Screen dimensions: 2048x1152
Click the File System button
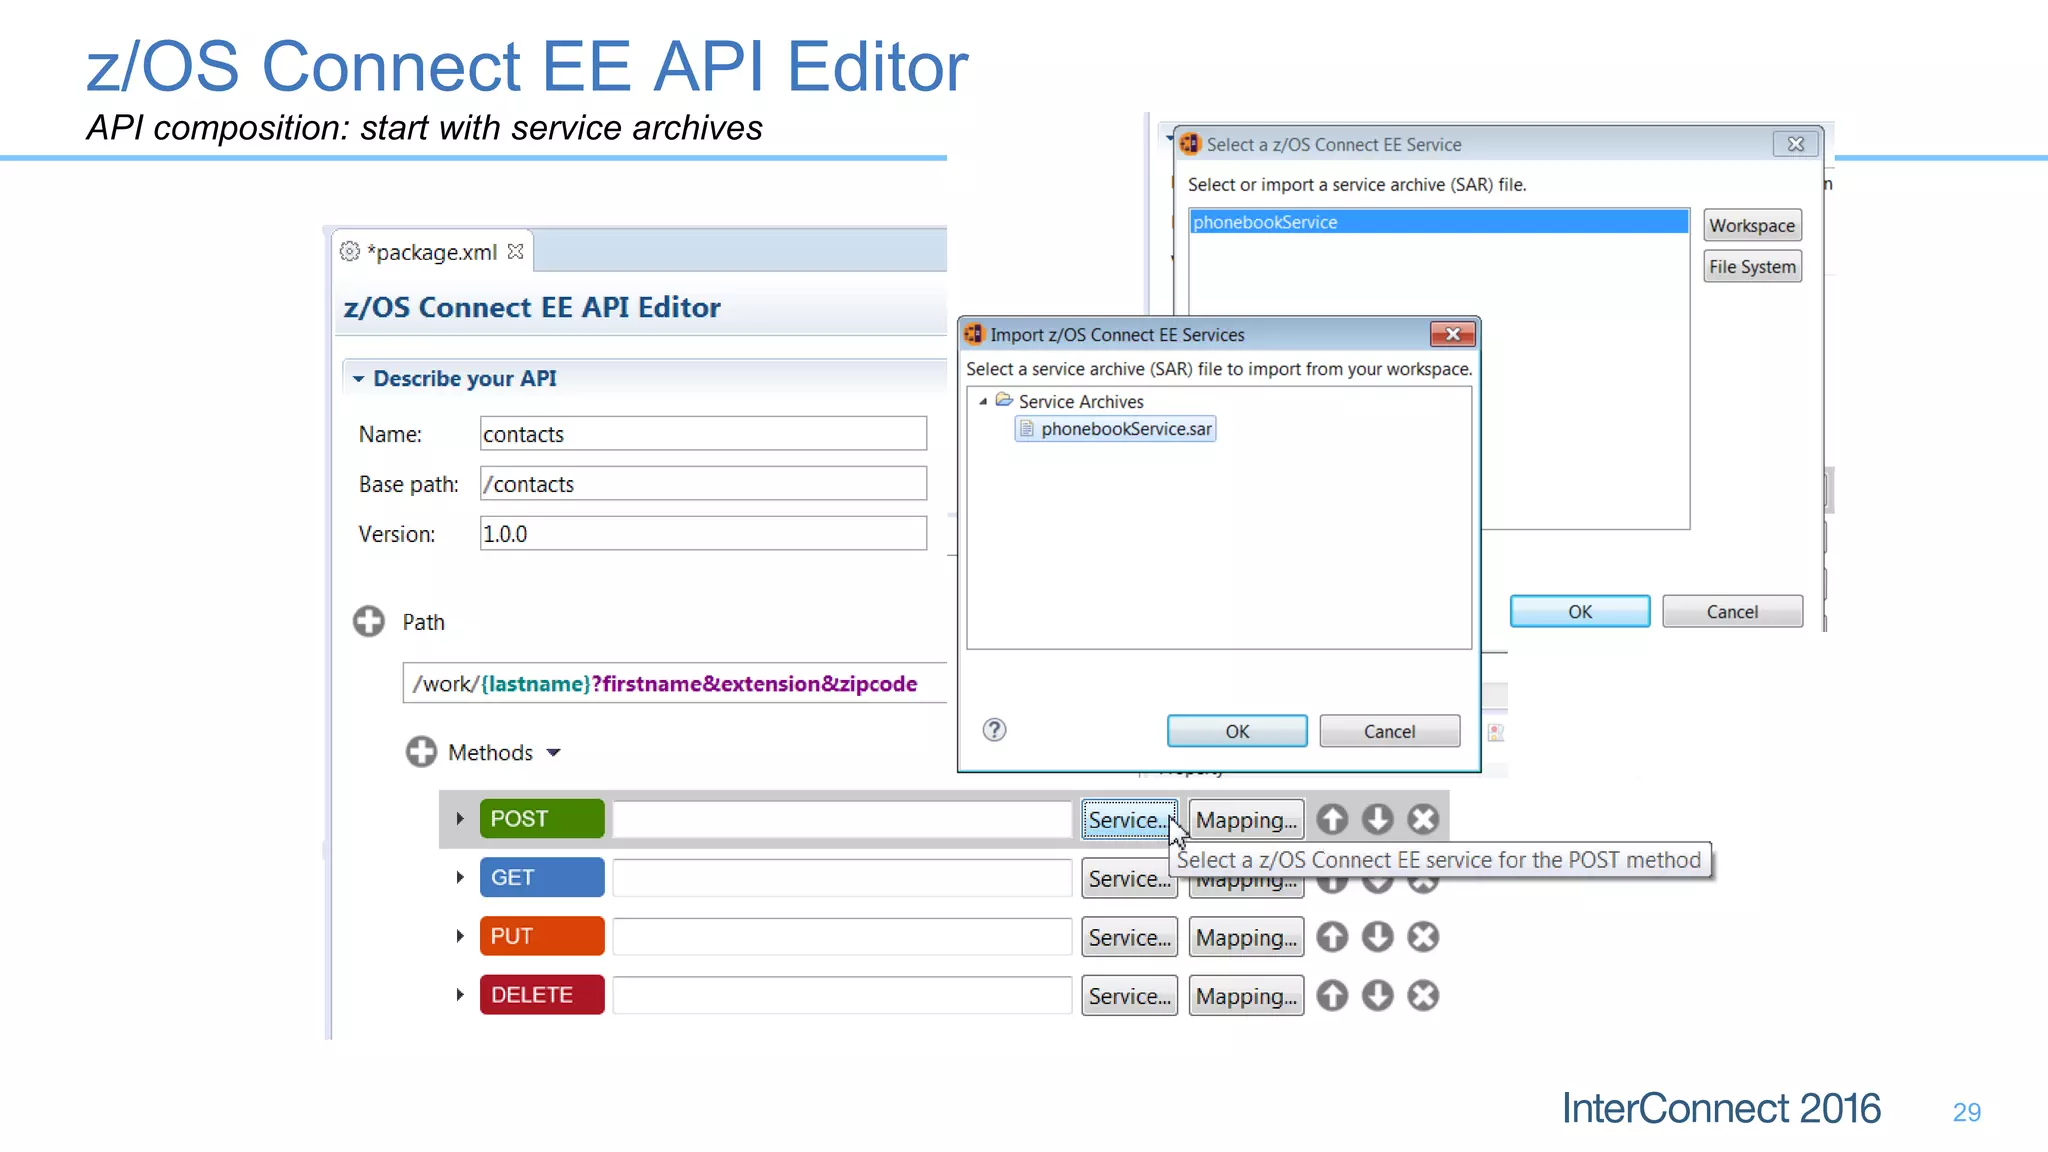[1752, 266]
